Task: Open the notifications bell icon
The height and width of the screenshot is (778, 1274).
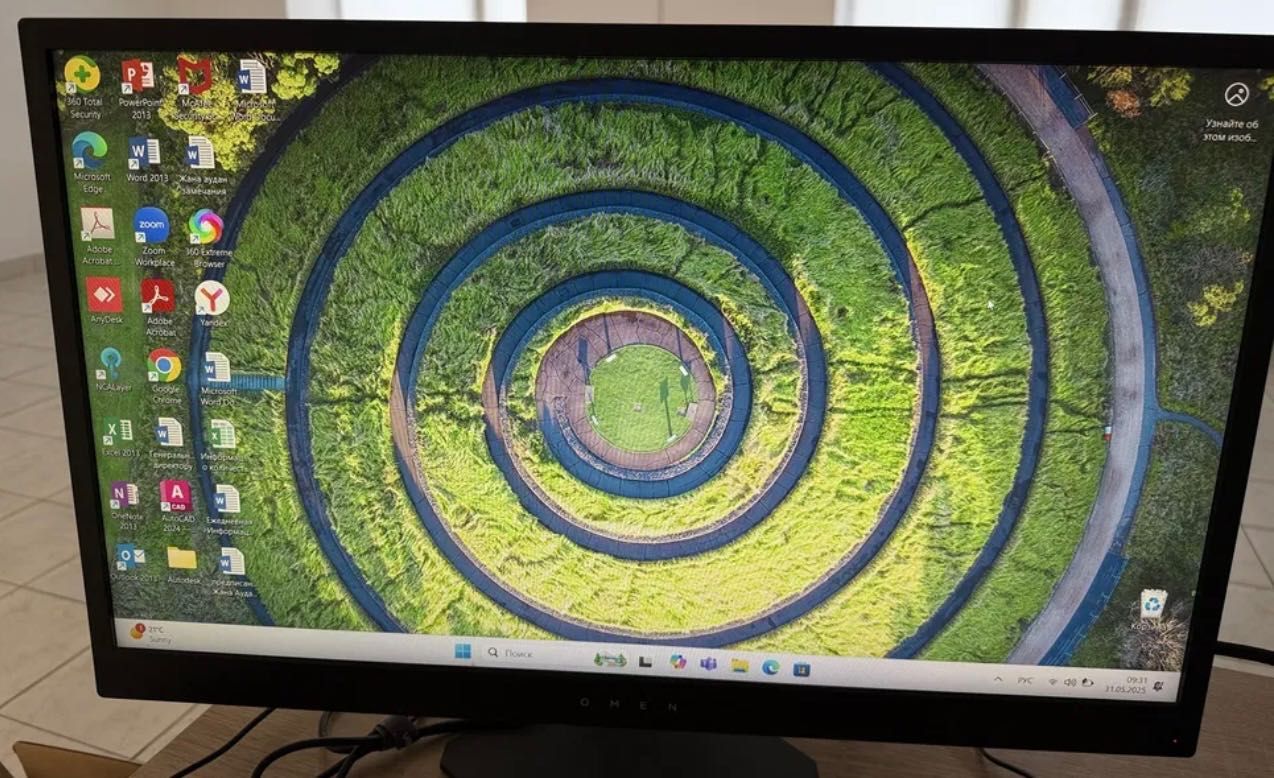Action: pyautogui.click(x=1158, y=686)
